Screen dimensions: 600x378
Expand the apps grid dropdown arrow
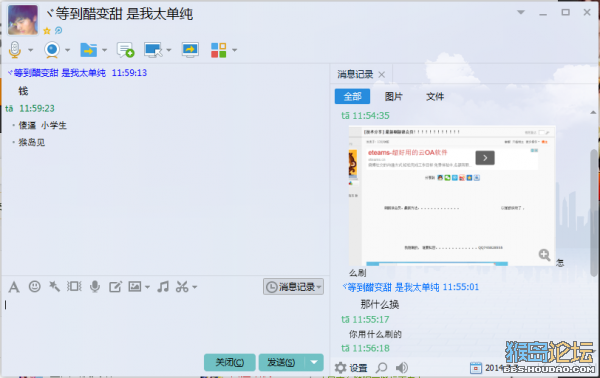[x=235, y=50]
